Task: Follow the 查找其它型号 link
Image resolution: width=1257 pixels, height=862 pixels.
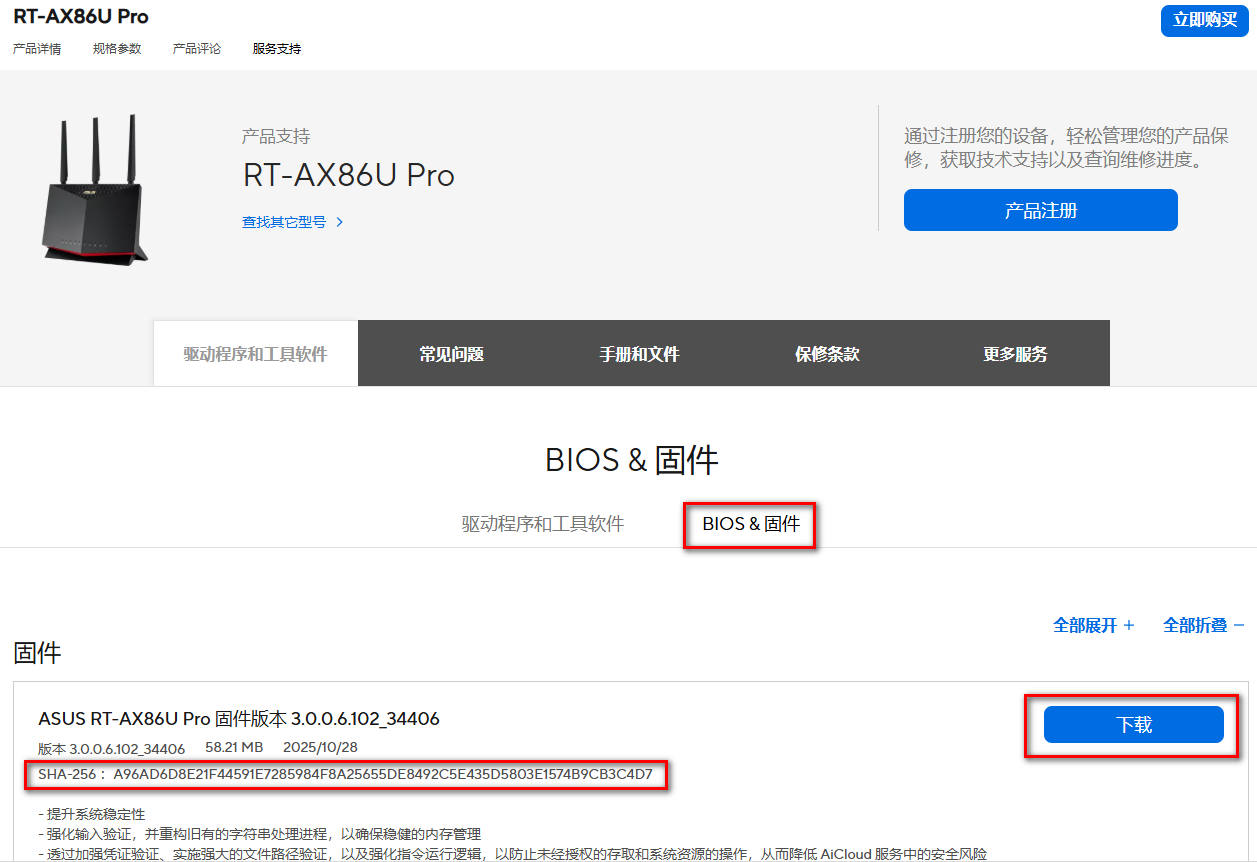Action: point(284,222)
